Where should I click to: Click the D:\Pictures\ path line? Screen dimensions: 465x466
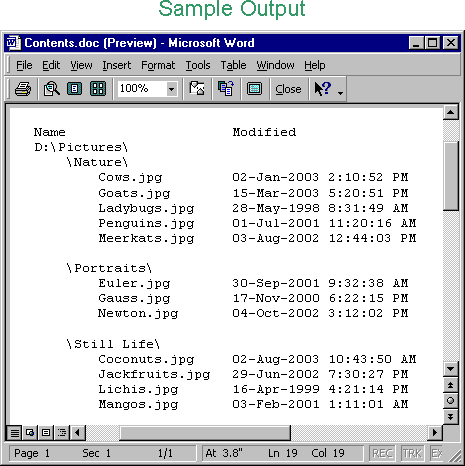81,147
